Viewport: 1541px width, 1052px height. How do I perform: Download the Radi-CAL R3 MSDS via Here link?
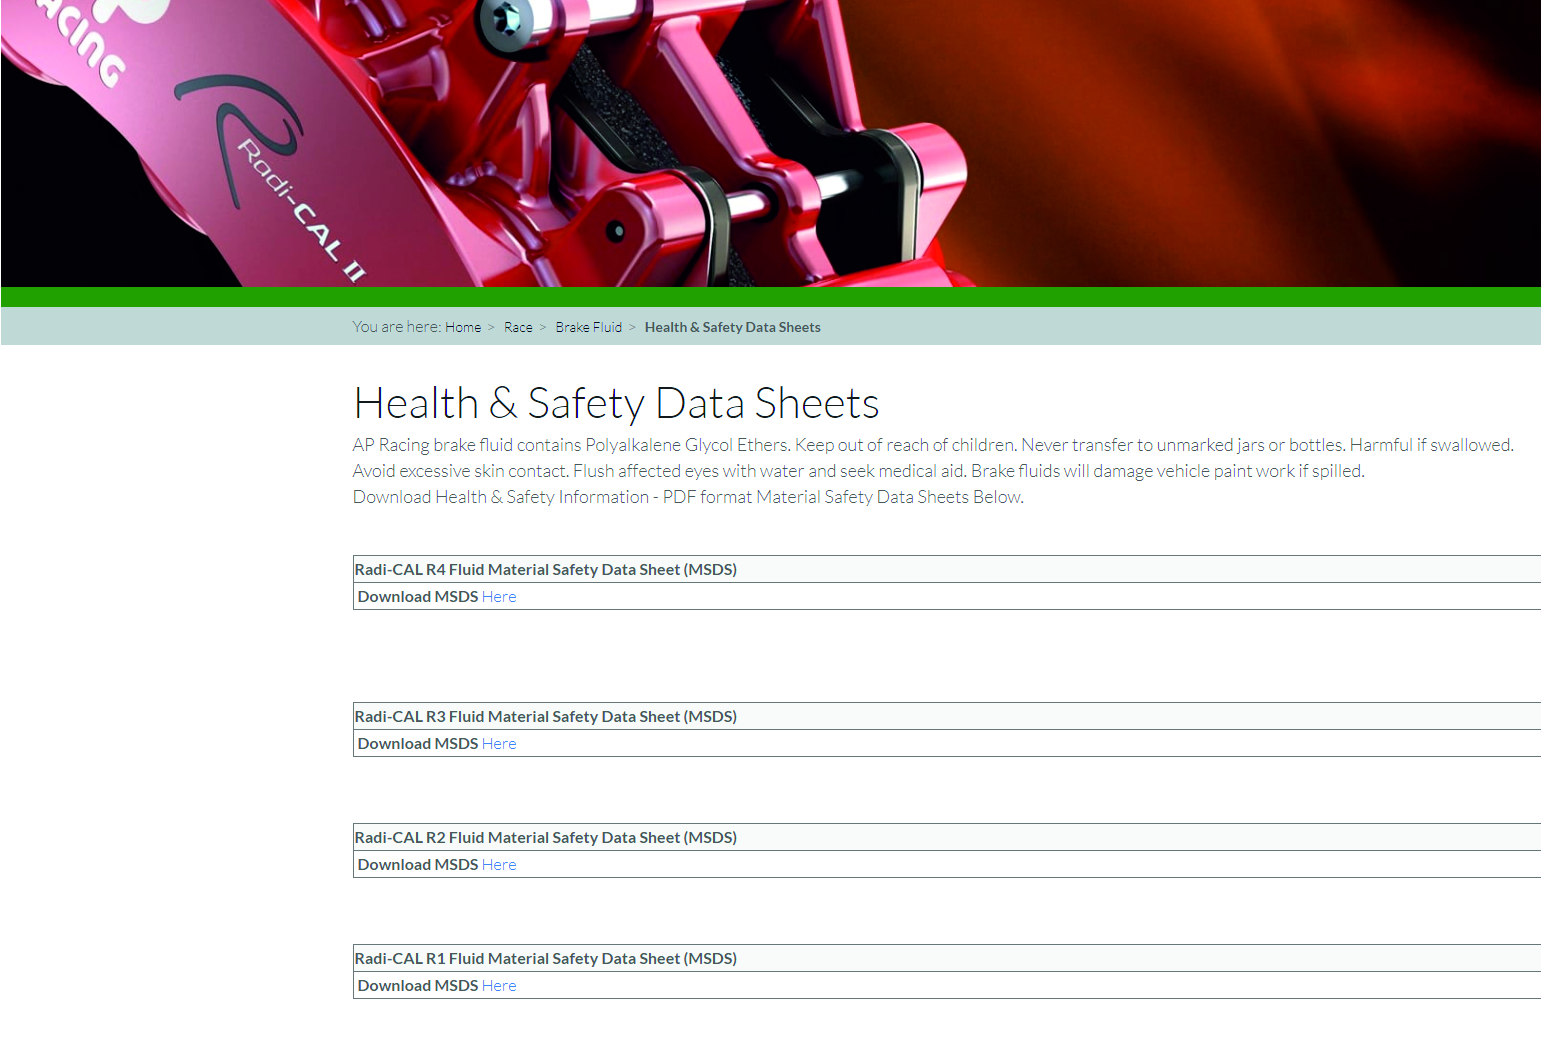click(x=499, y=743)
